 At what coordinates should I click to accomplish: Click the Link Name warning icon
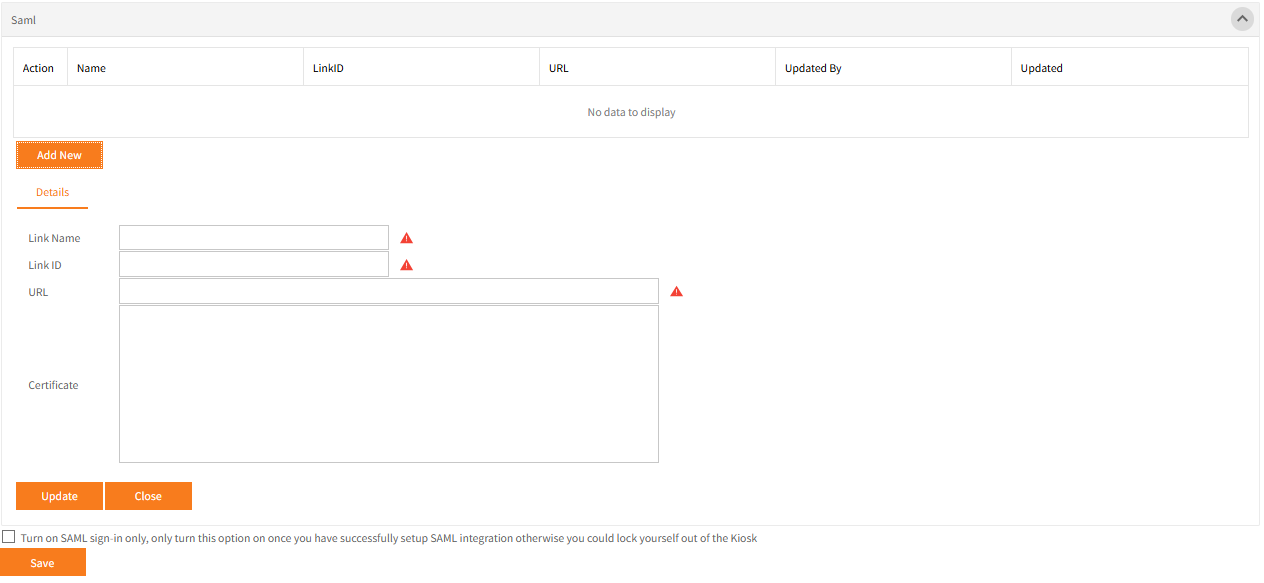[x=406, y=238]
